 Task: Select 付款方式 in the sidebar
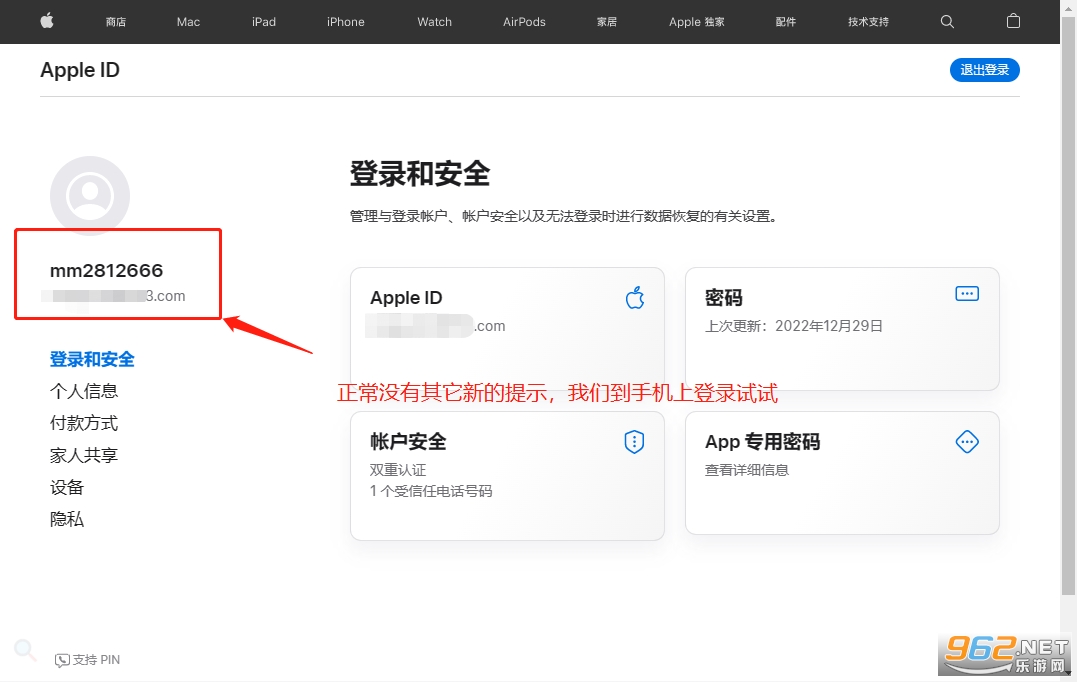[x=84, y=423]
